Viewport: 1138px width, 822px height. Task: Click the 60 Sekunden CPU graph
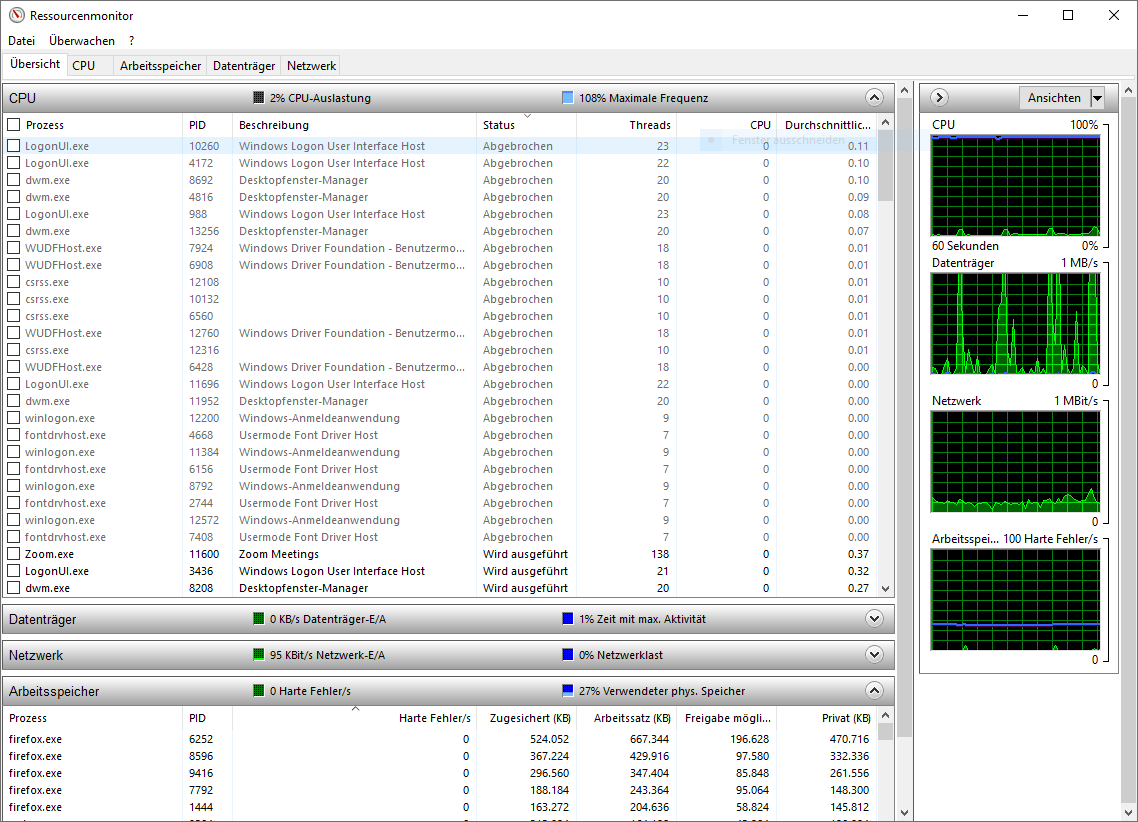coord(1014,184)
